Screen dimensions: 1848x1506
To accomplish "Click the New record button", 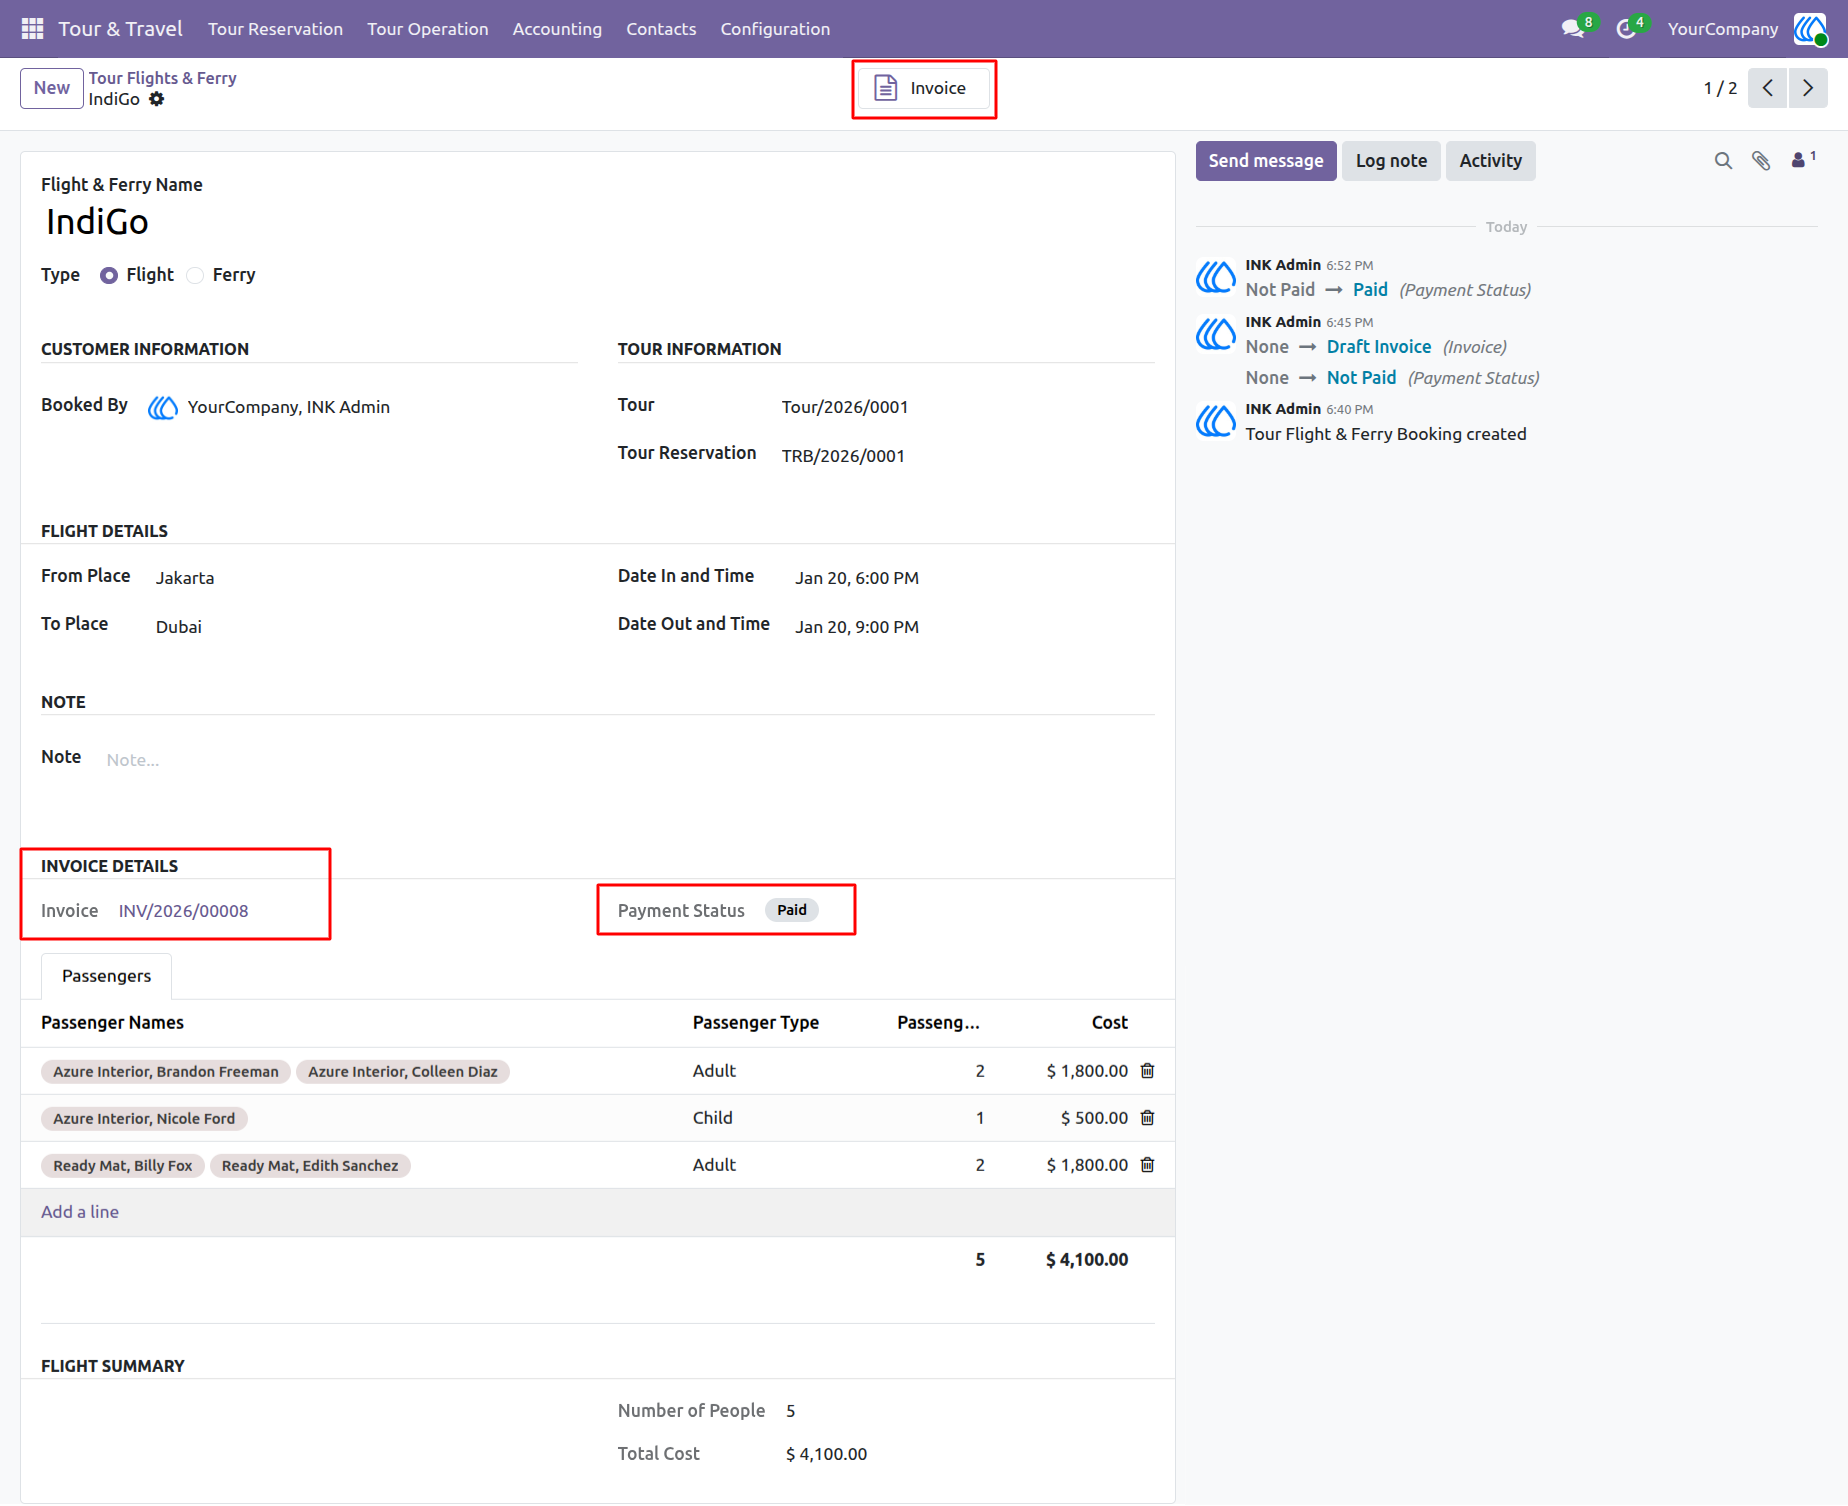I will point(51,88).
